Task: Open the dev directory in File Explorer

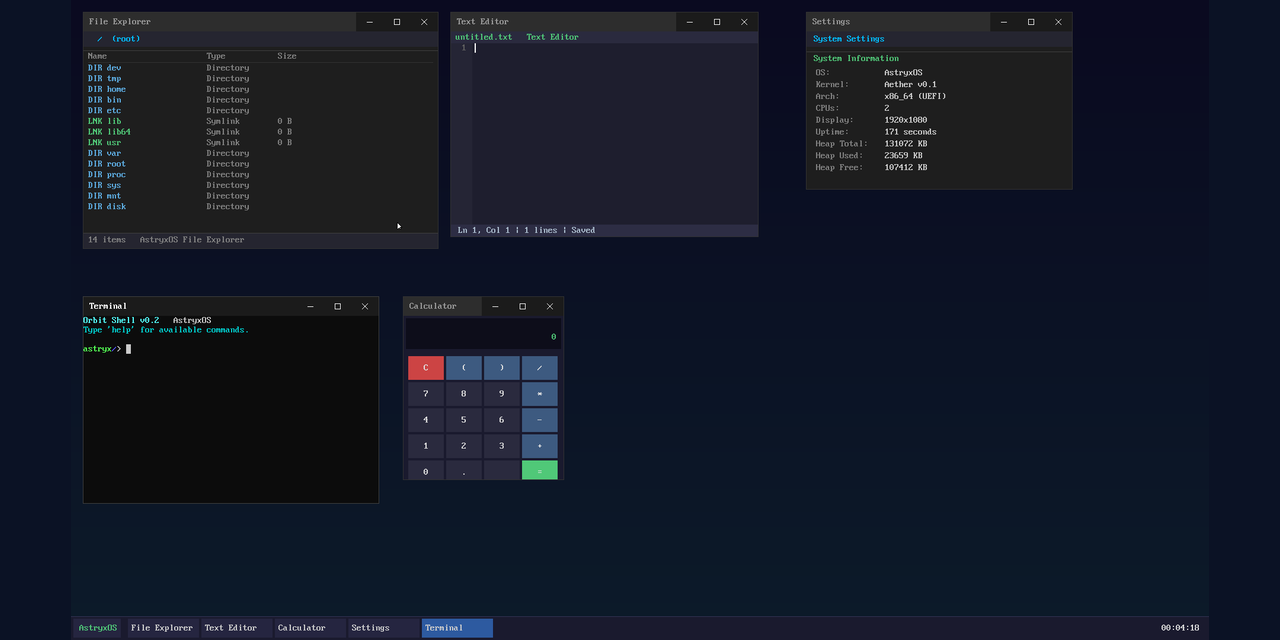Action: tap(260, 68)
